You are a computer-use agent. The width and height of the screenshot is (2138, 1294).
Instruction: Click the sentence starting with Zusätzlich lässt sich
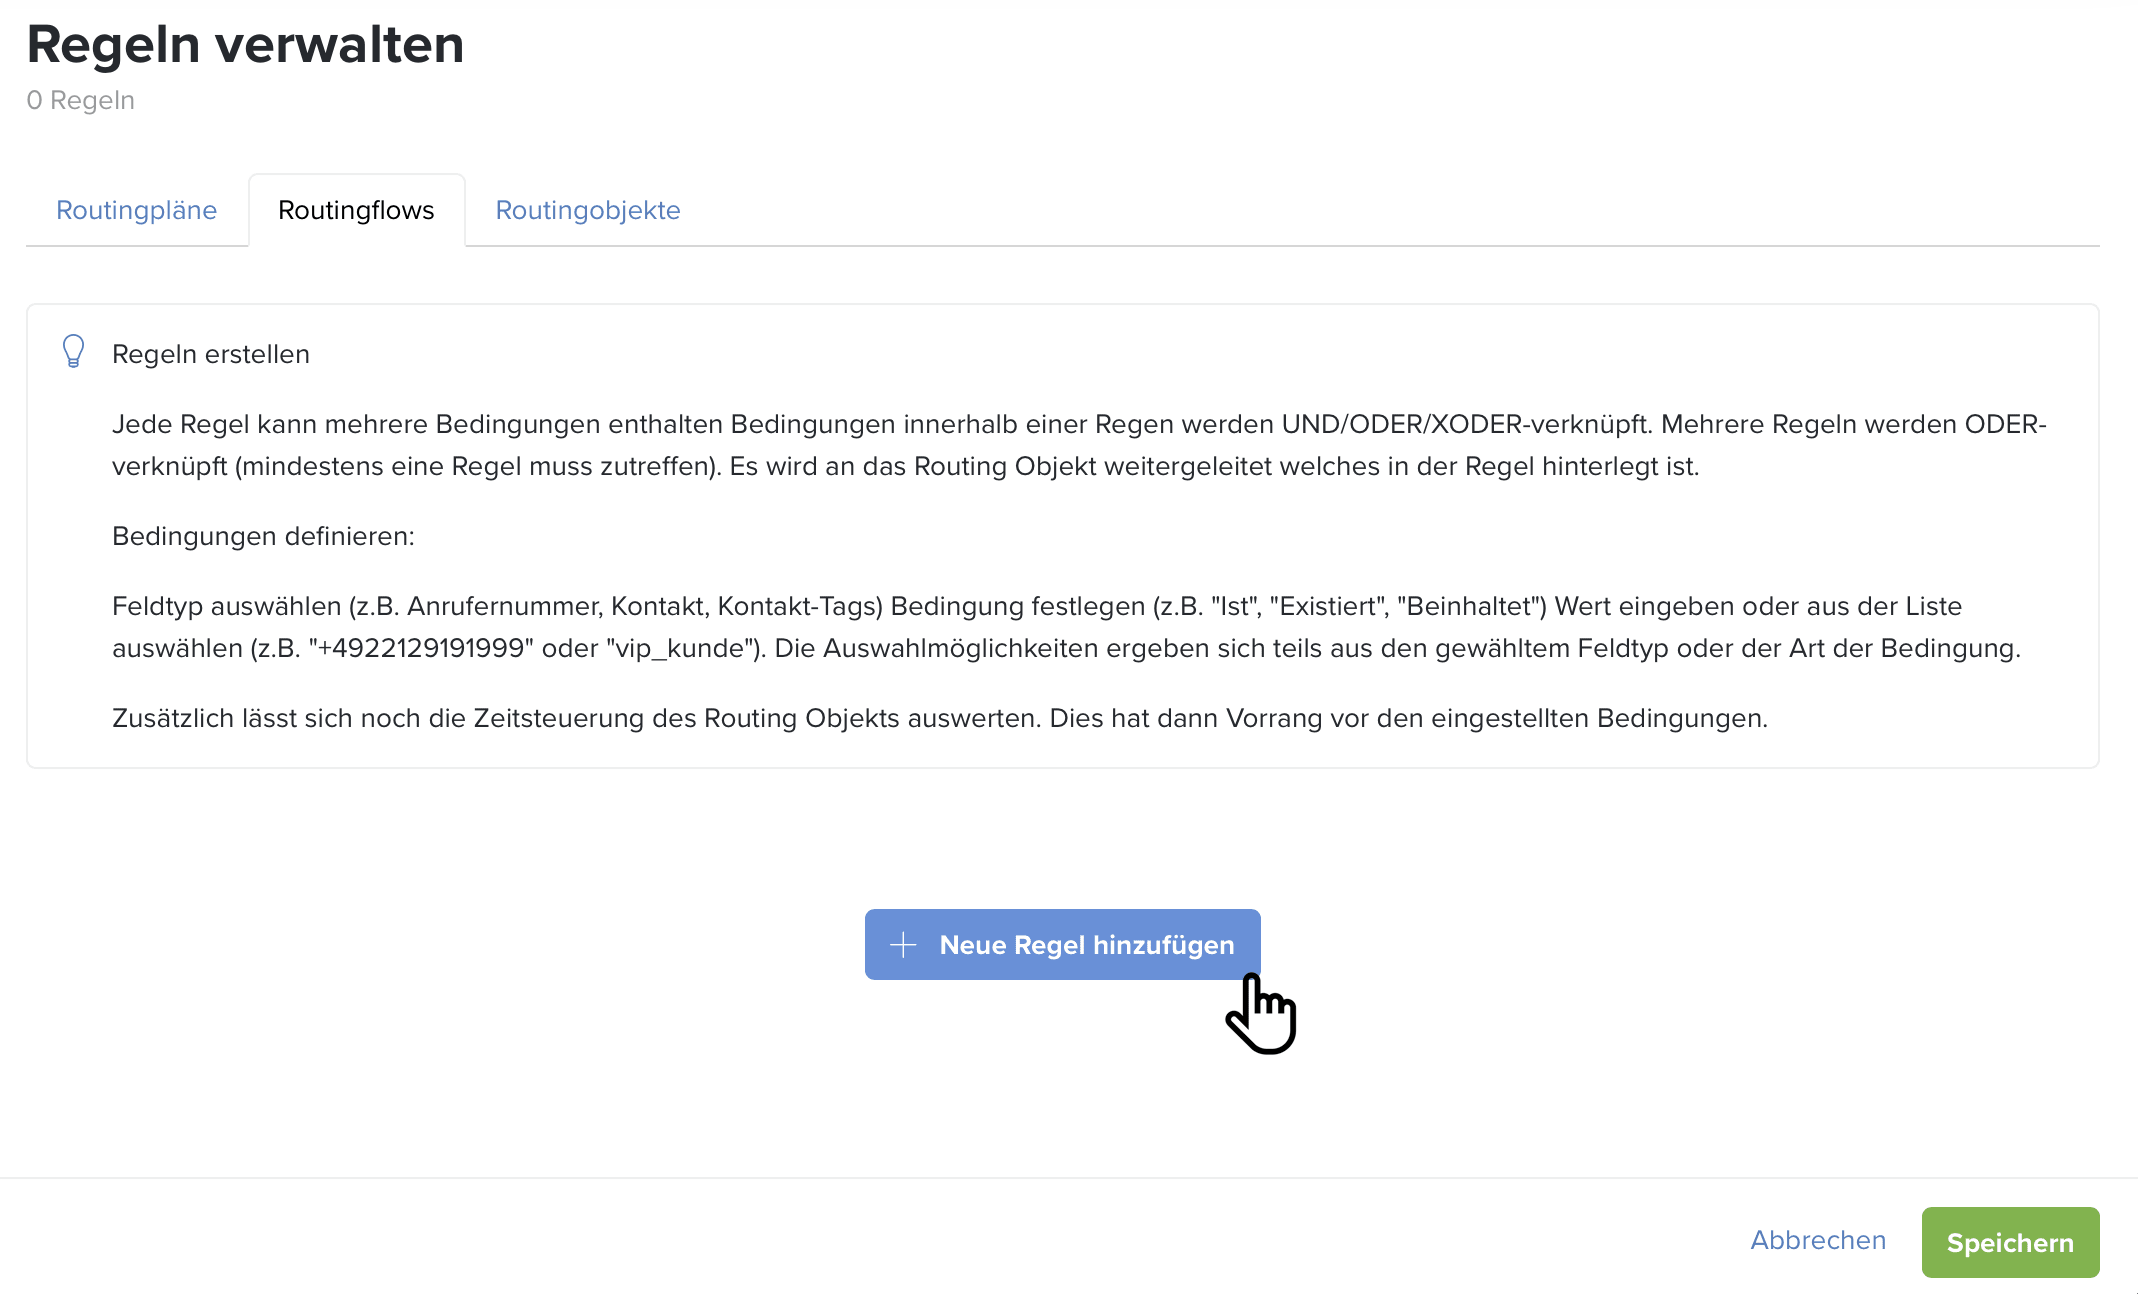[x=939, y=718]
